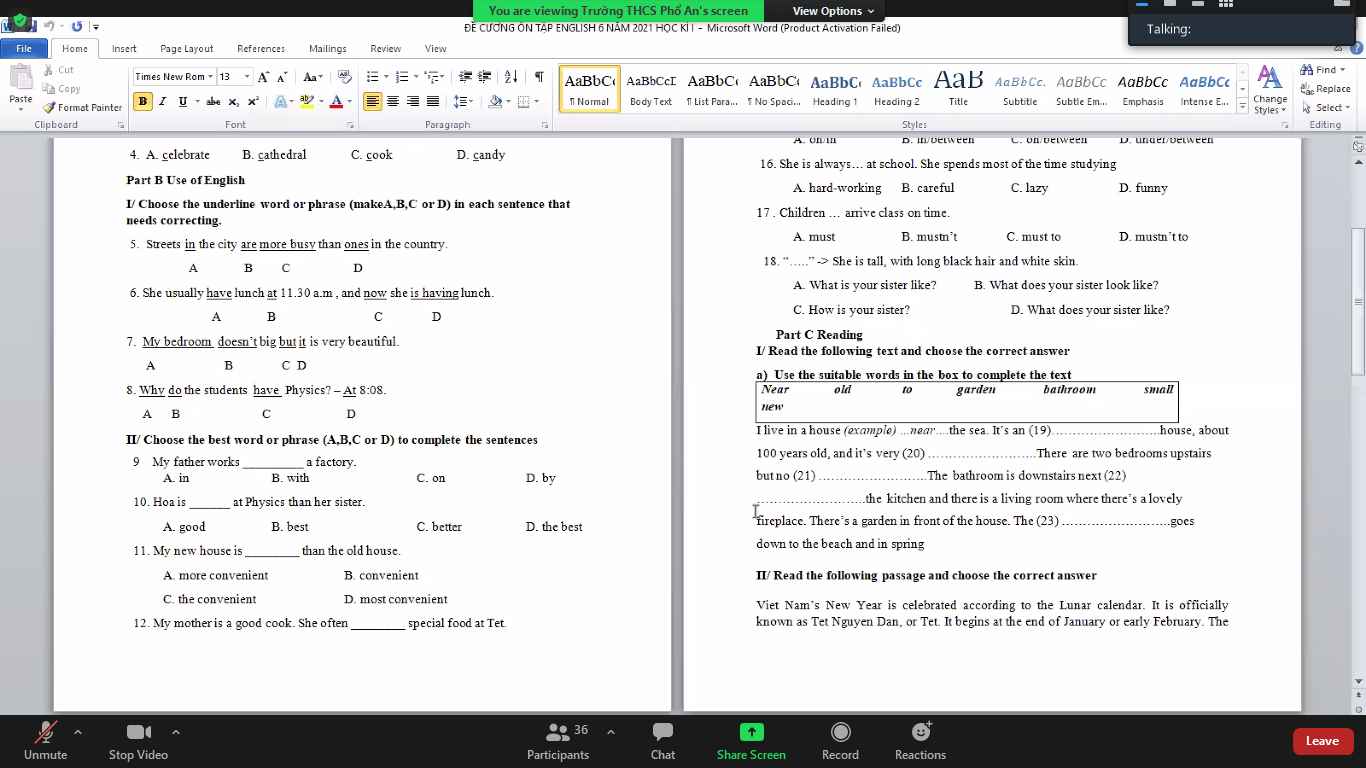This screenshot has height=768, width=1366.
Task: Click Grow Font icon
Action: (263, 77)
